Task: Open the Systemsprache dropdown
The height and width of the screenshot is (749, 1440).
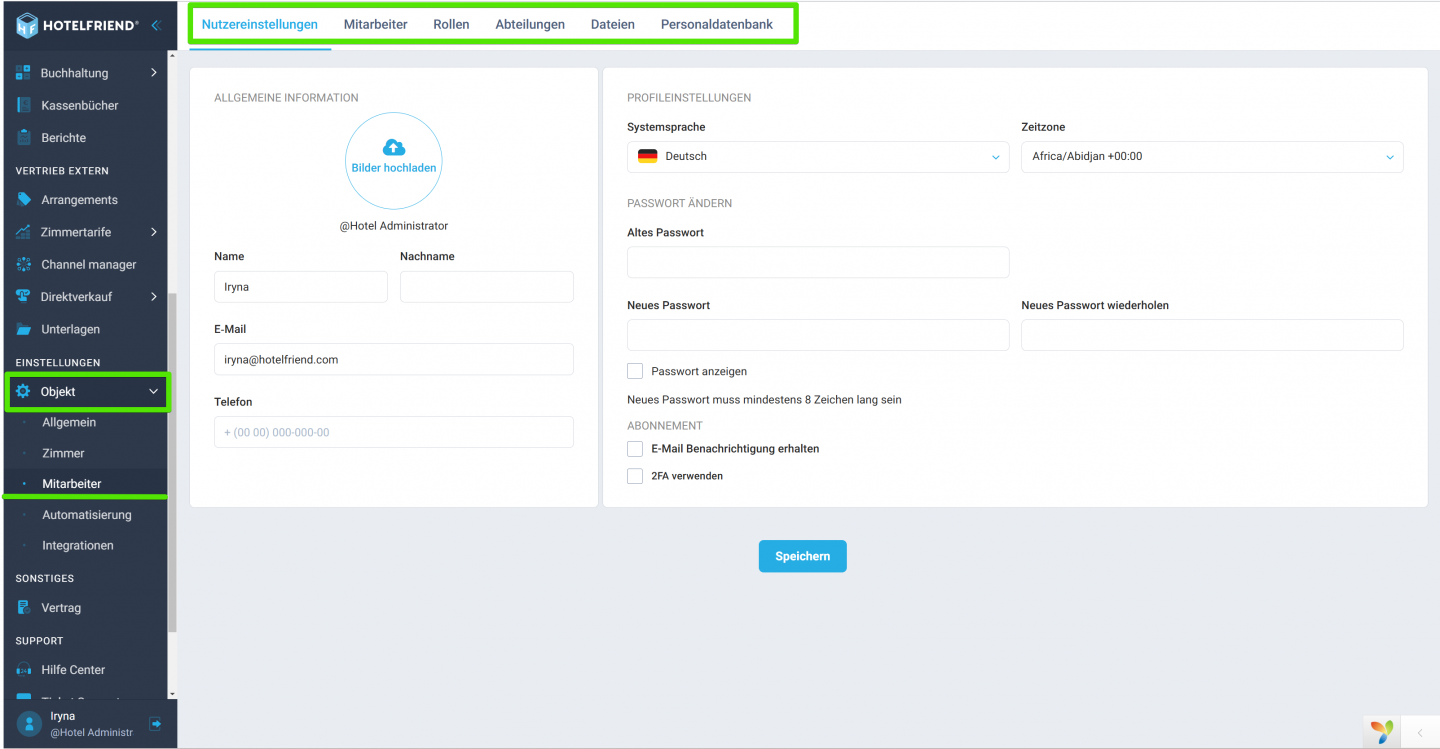Action: [x=818, y=157]
